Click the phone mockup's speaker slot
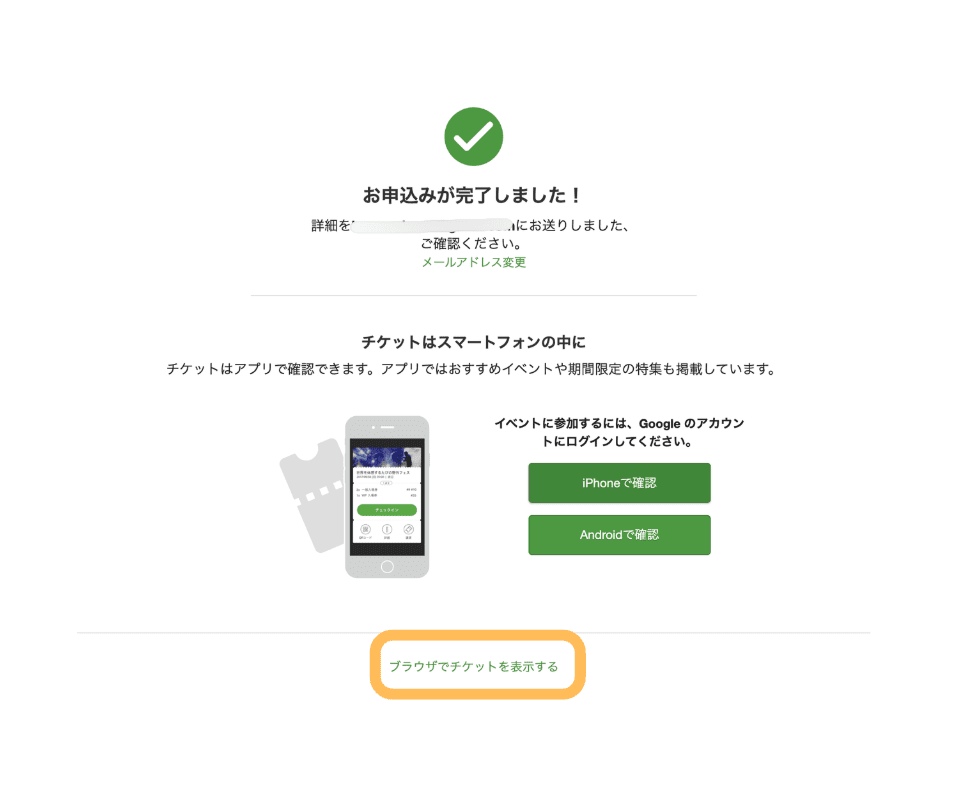 [387, 427]
